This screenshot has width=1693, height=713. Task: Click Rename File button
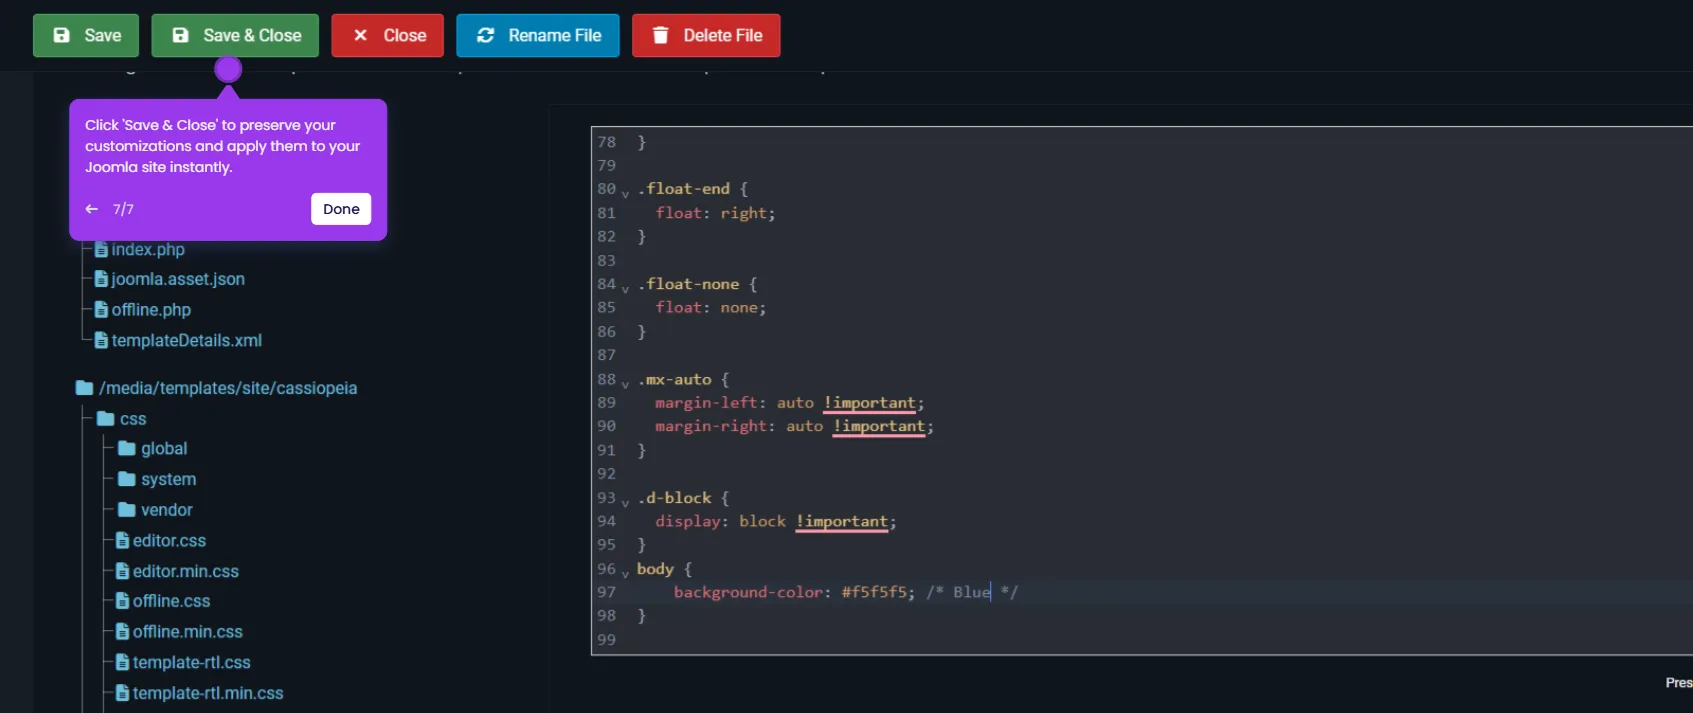pyautogui.click(x=538, y=35)
